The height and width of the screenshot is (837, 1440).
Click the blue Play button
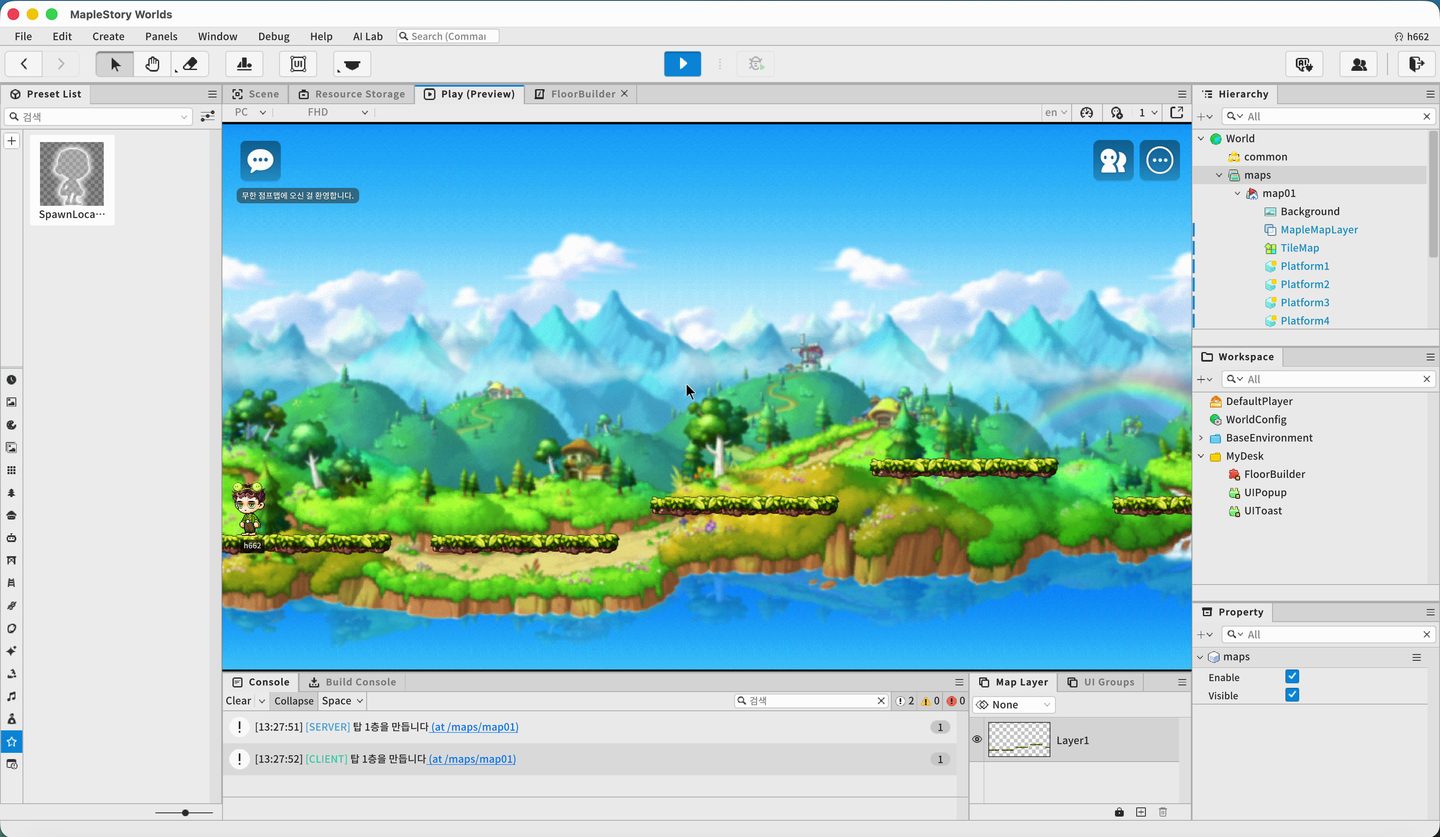683,64
